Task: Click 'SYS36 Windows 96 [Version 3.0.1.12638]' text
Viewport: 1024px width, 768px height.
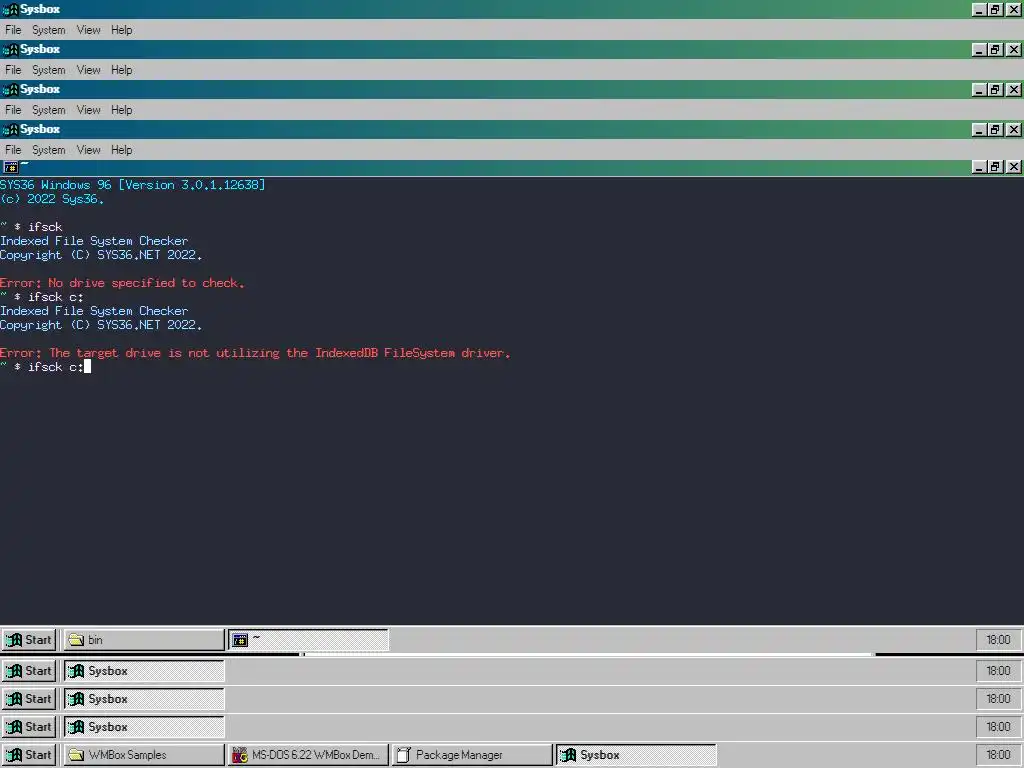Action: point(133,185)
